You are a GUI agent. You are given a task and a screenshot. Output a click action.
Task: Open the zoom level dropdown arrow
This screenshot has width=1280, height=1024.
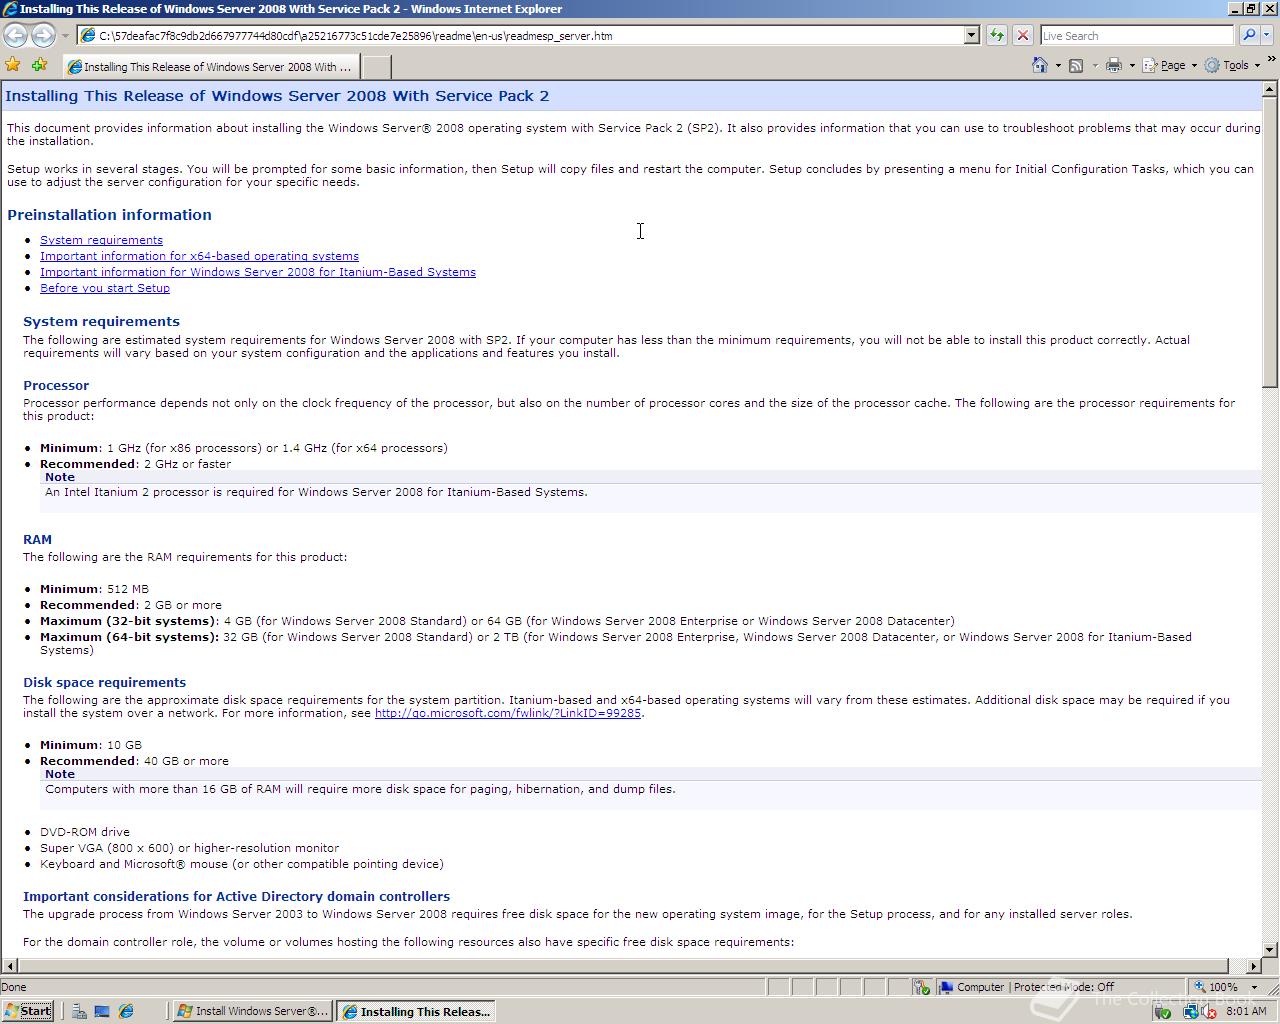1254,987
